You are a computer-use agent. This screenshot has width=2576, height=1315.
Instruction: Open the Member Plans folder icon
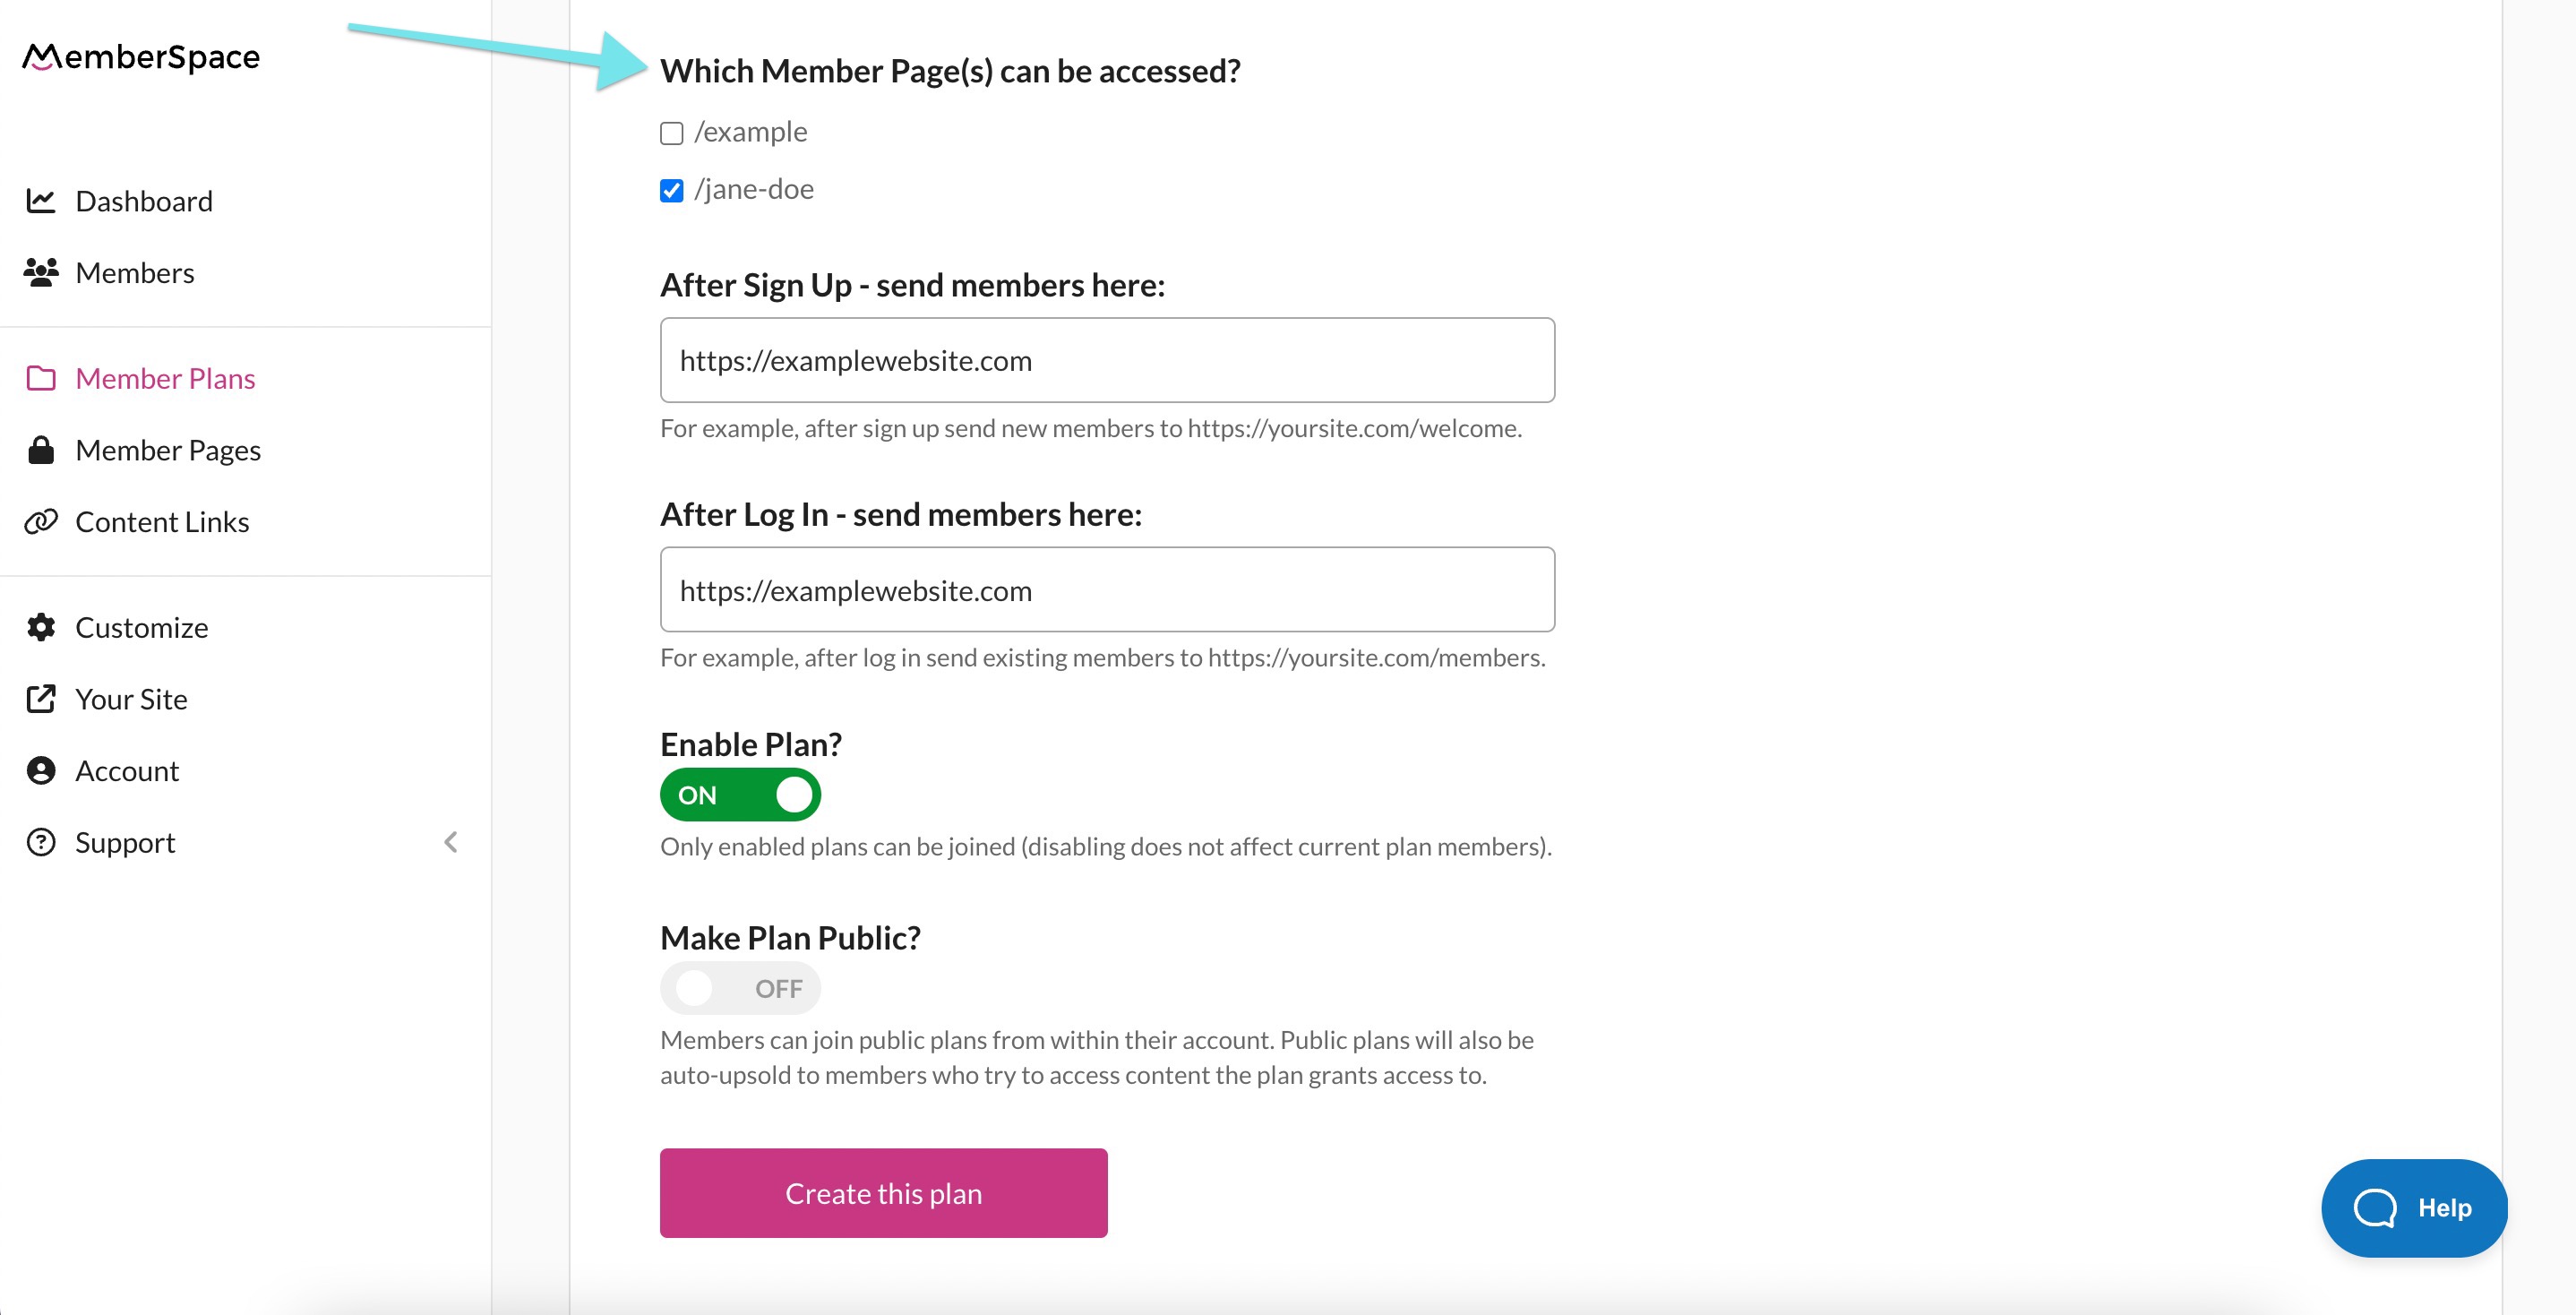point(41,378)
